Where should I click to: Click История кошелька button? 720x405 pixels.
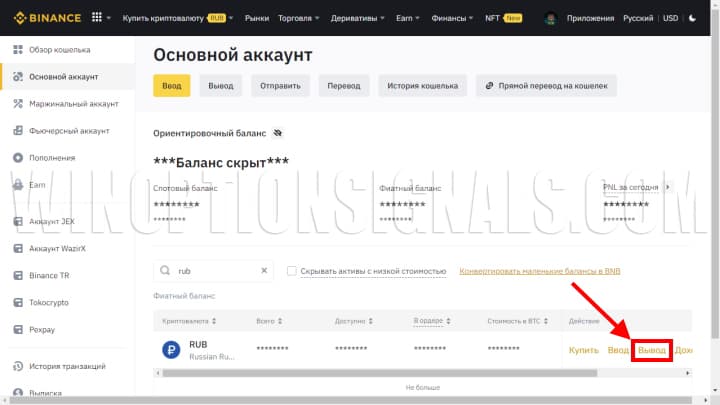pyautogui.click(x=422, y=85)
